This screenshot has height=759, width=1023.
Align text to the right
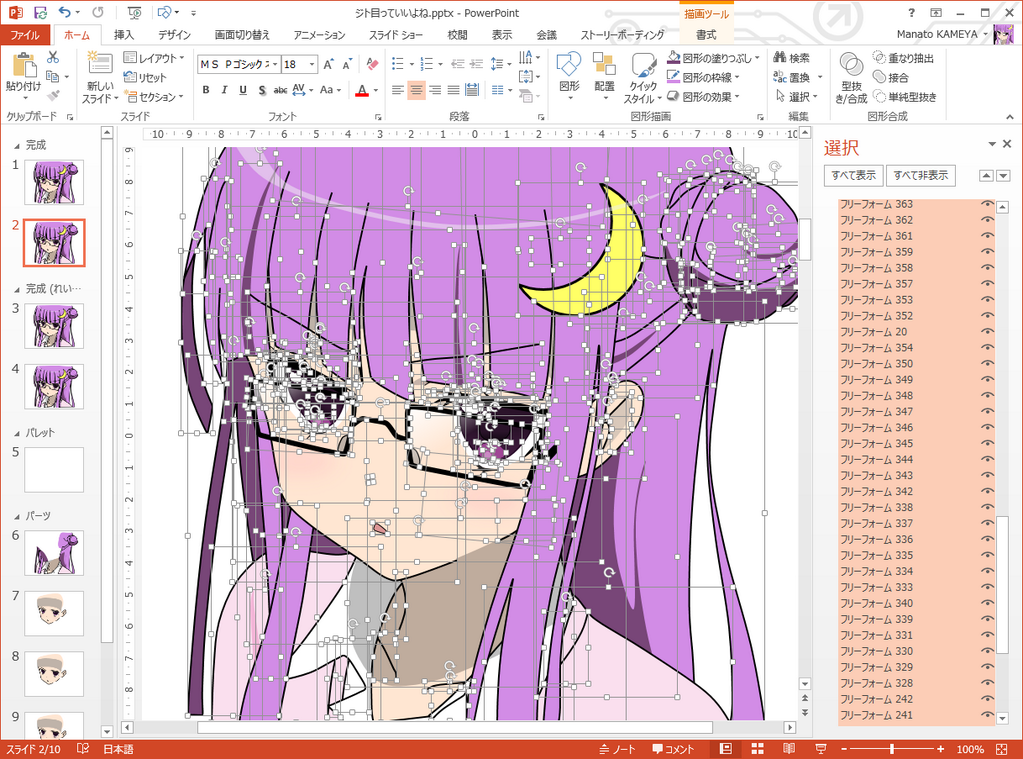pyautogui.click(x=435, y=90)
